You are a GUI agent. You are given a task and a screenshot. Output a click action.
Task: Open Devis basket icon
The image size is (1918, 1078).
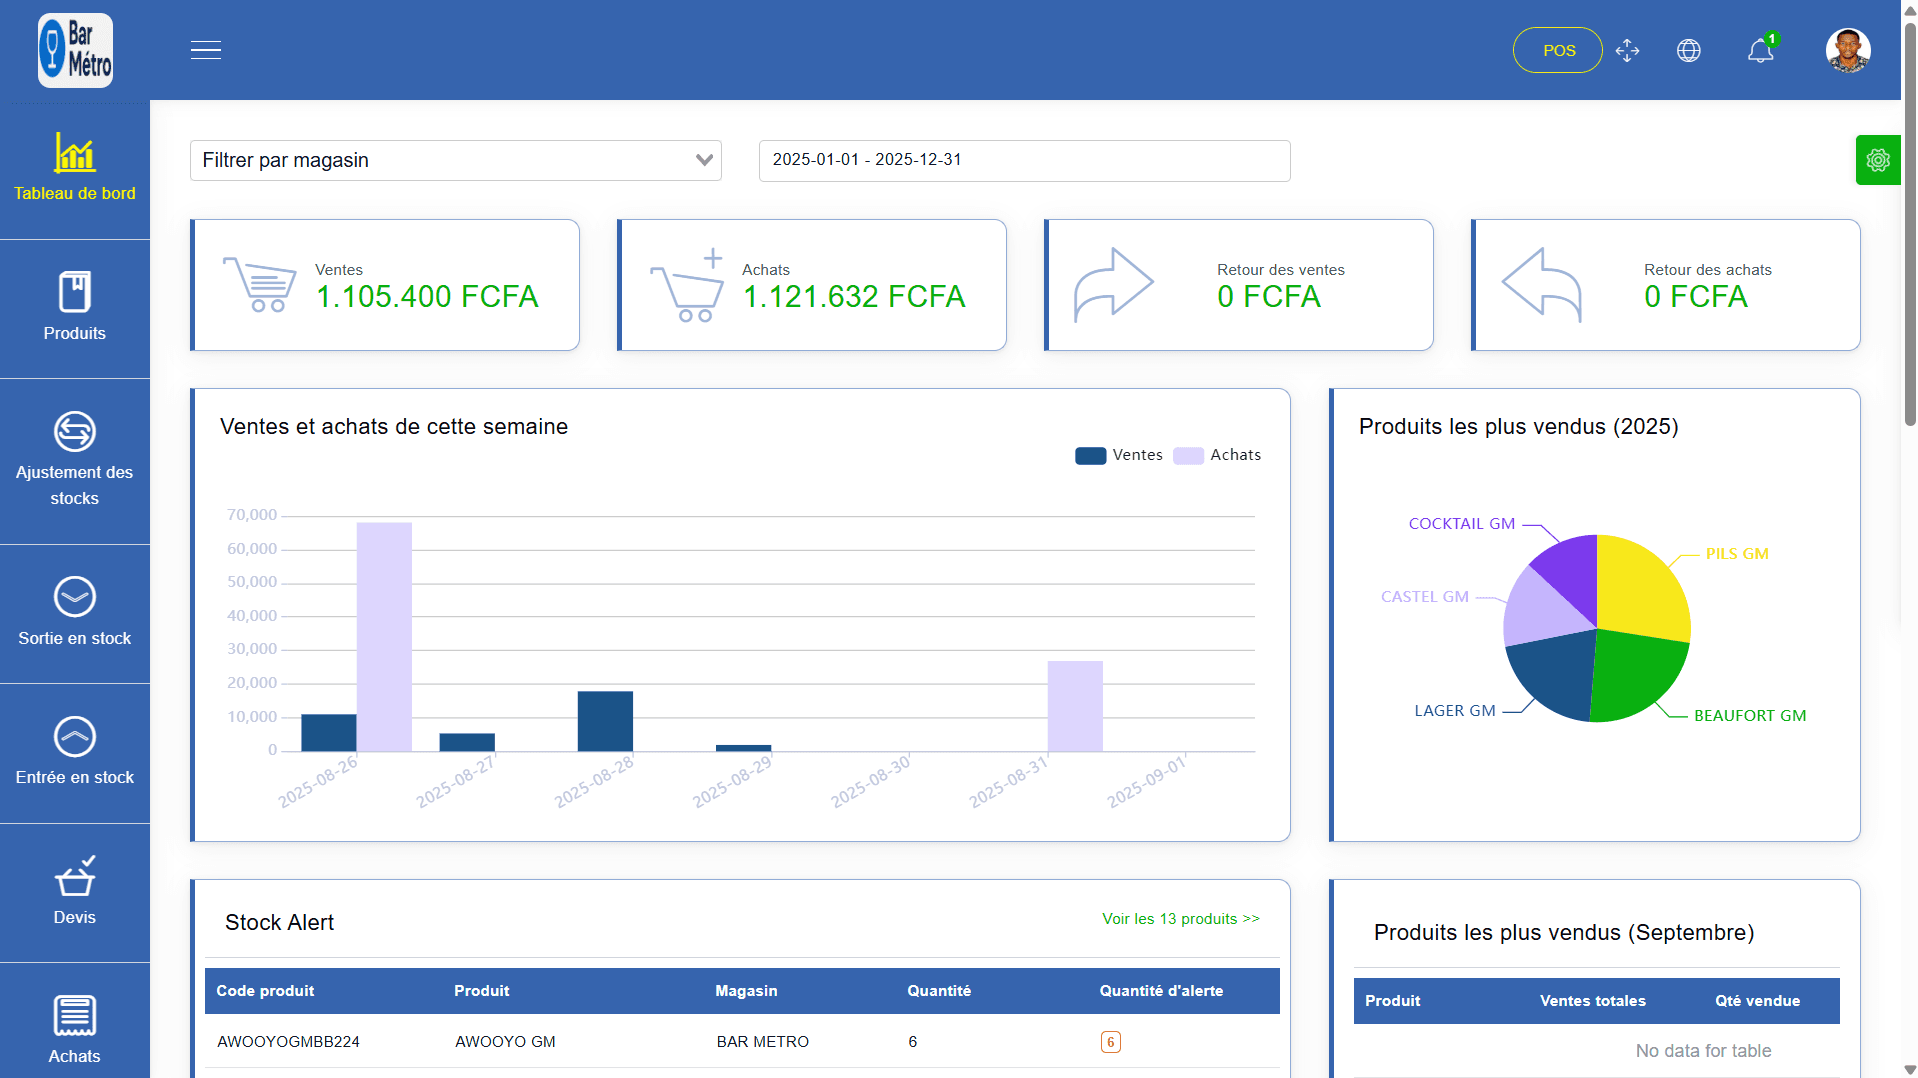coord(75,878)
